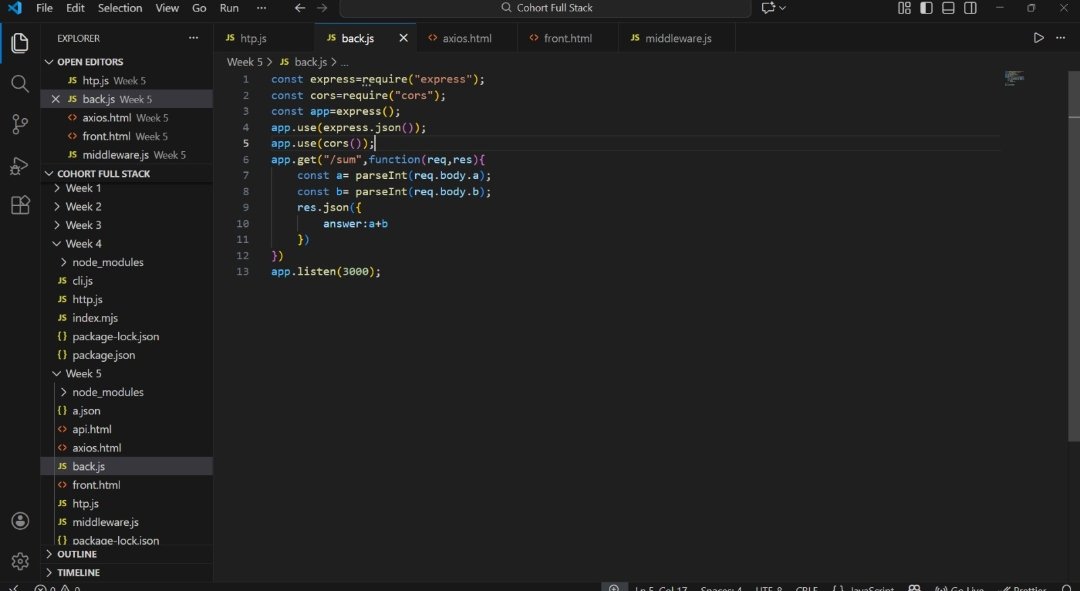Open the Copilot chat dropdown arrow
The width and height of the screenshot is (1080, 591).
click(782, 8)
